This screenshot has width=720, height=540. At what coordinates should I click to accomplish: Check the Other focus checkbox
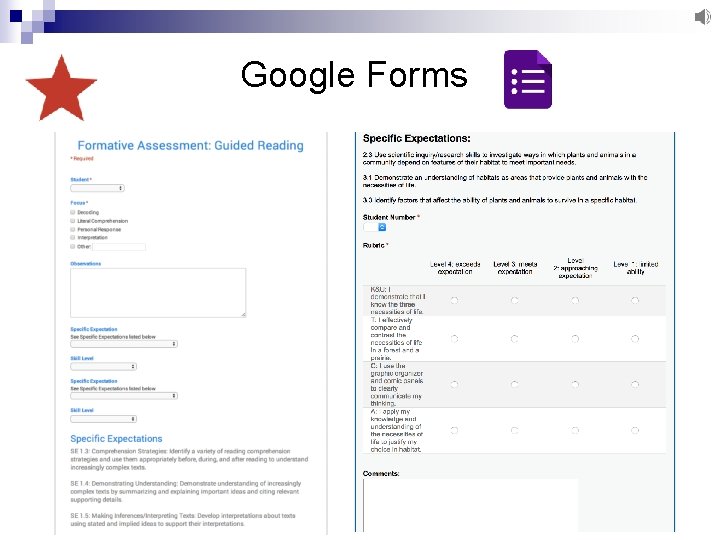(x=73, y=247)
